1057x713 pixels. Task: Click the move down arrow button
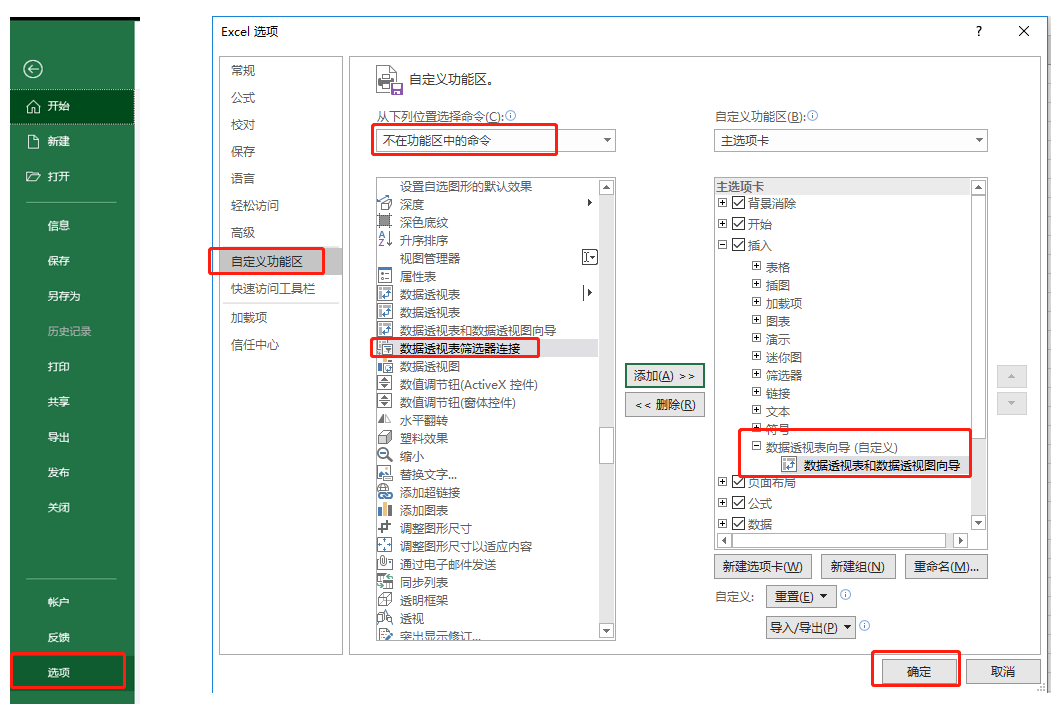[x=1012, y=403]
